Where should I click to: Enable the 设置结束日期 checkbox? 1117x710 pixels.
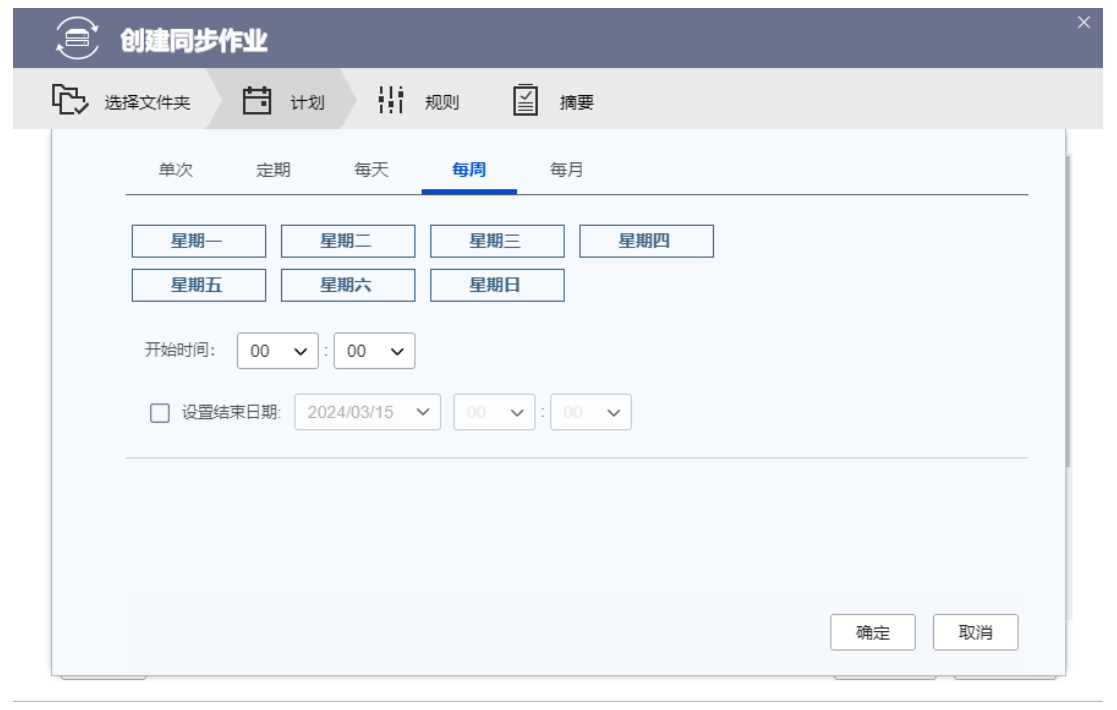pos(159,412)
